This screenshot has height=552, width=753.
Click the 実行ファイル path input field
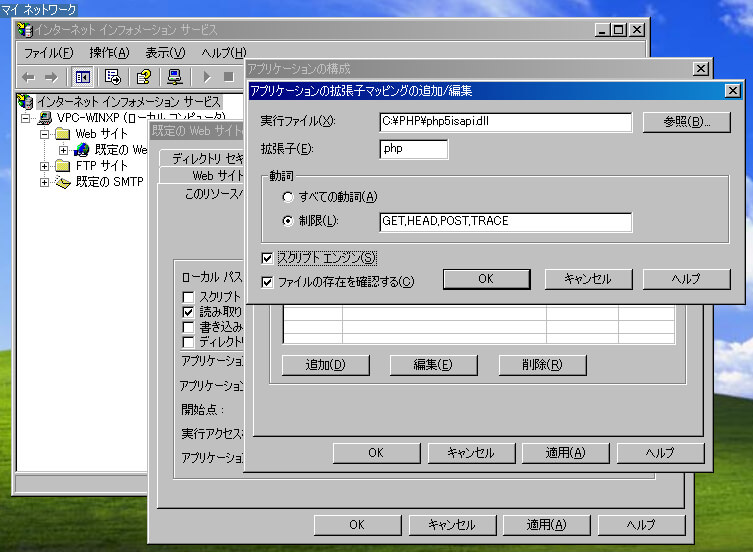tap(505, 122)
